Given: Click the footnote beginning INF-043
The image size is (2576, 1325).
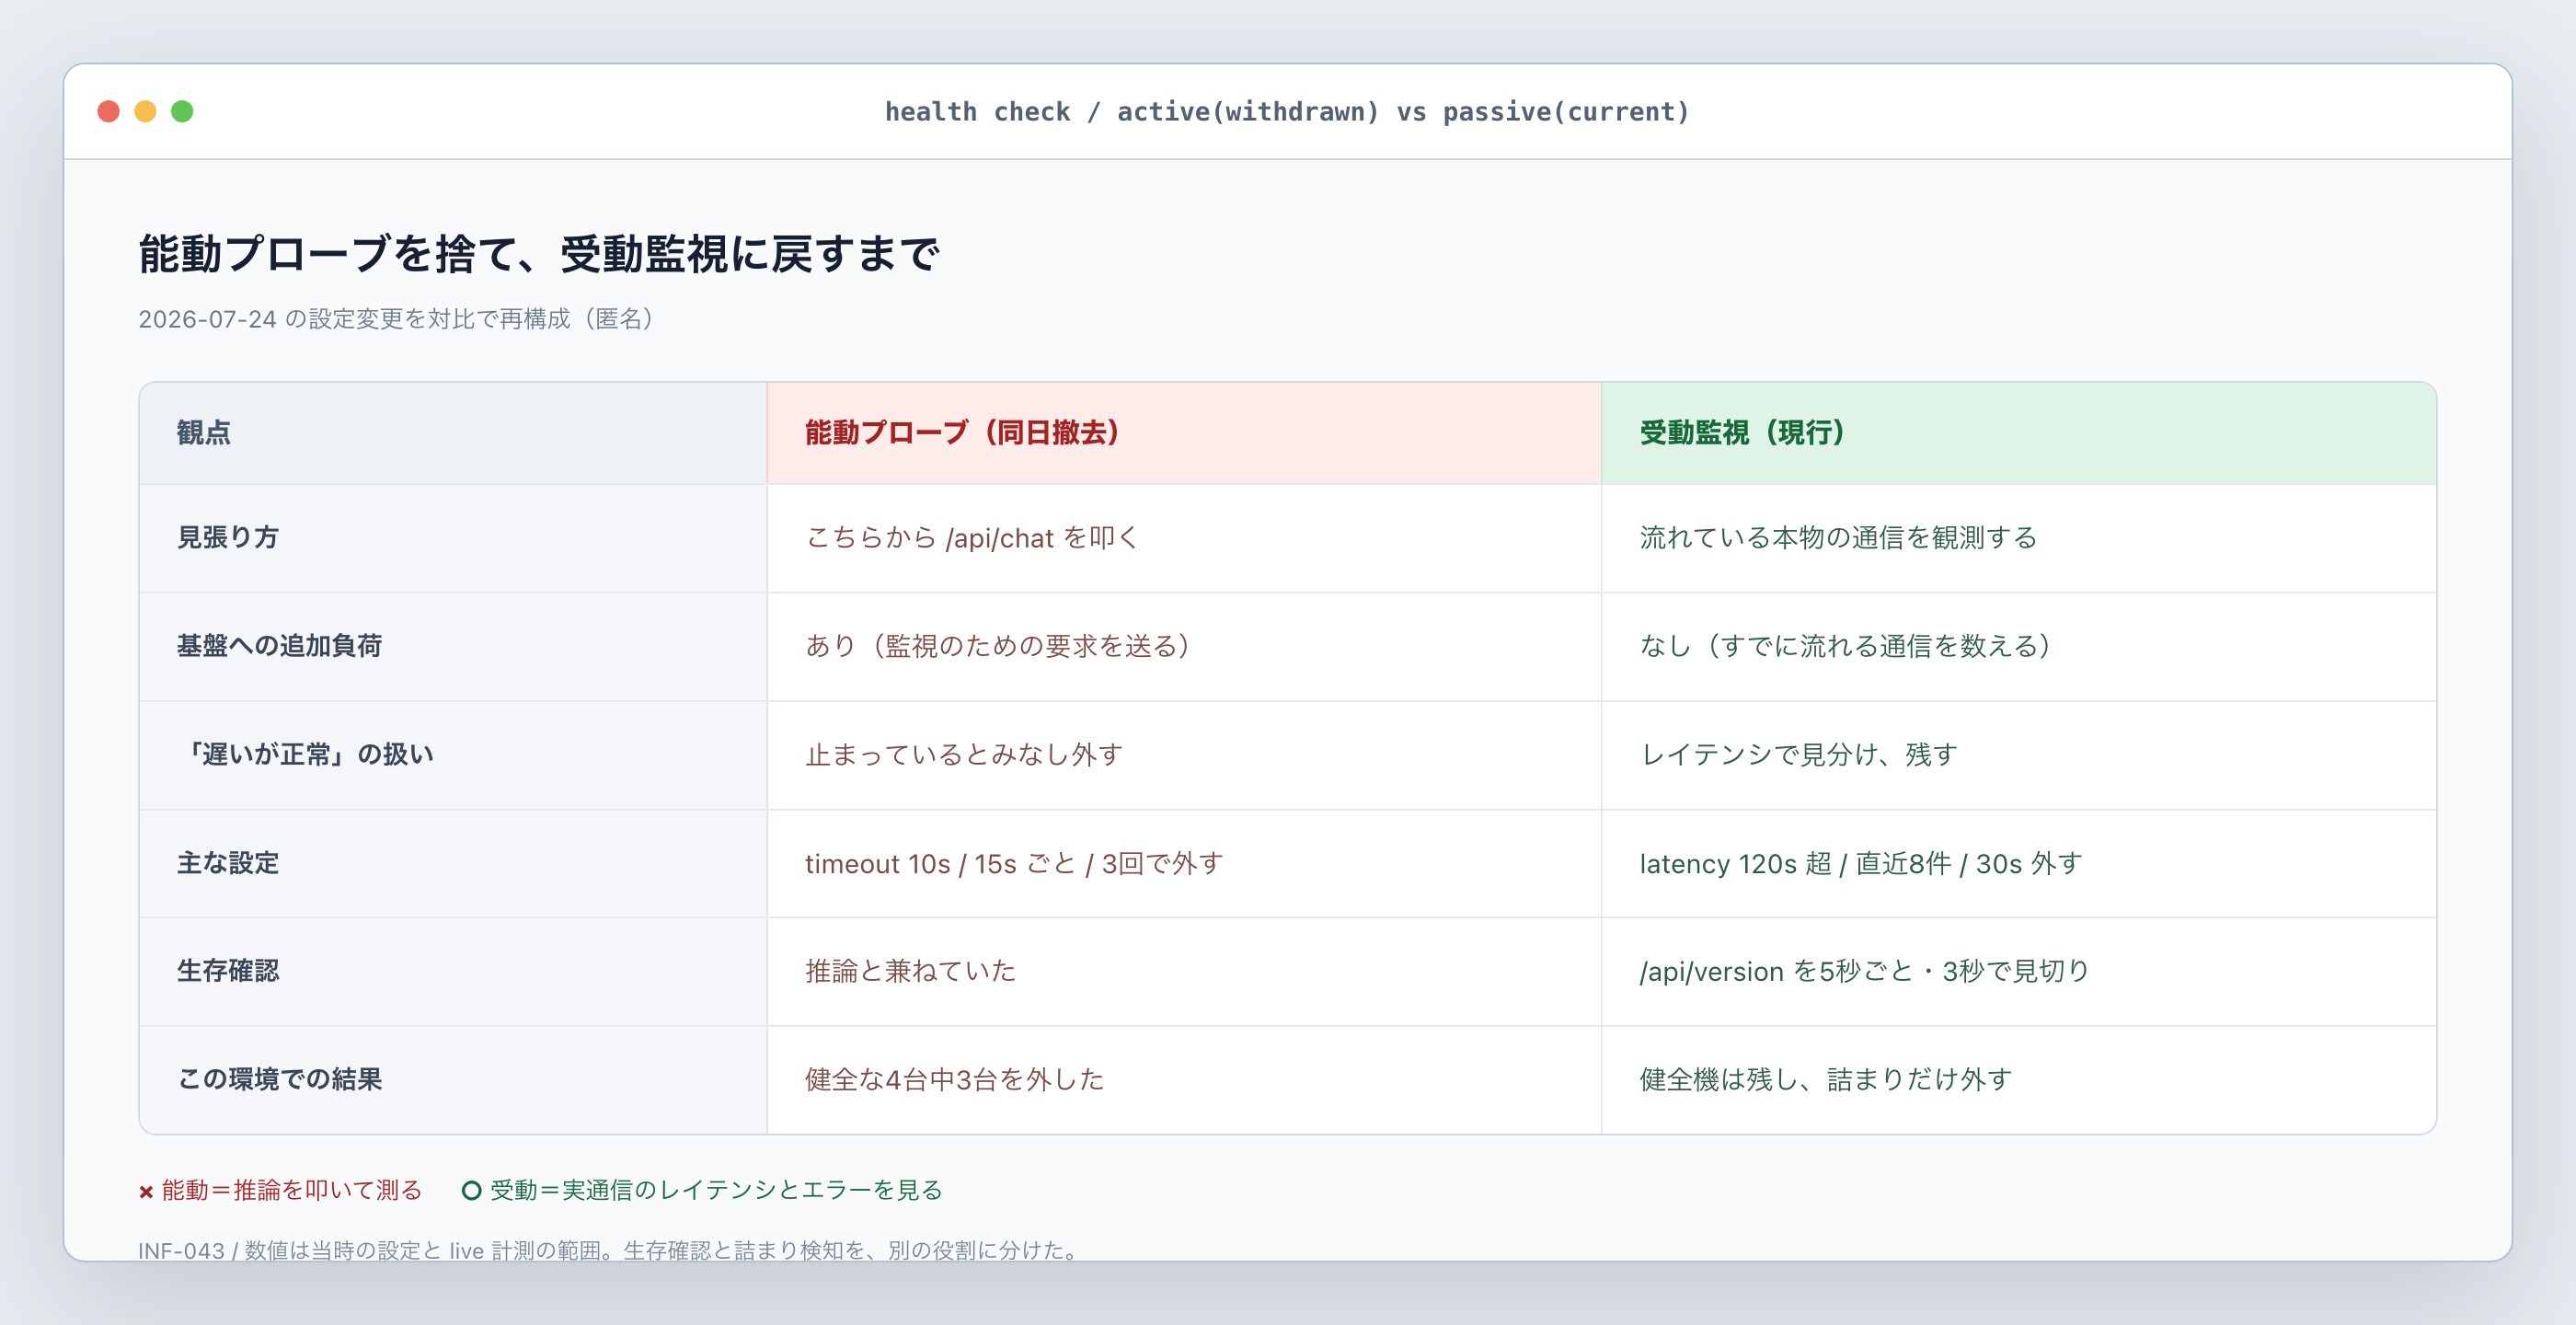Looking at the screenshot, I should [x=611, y=1251].
